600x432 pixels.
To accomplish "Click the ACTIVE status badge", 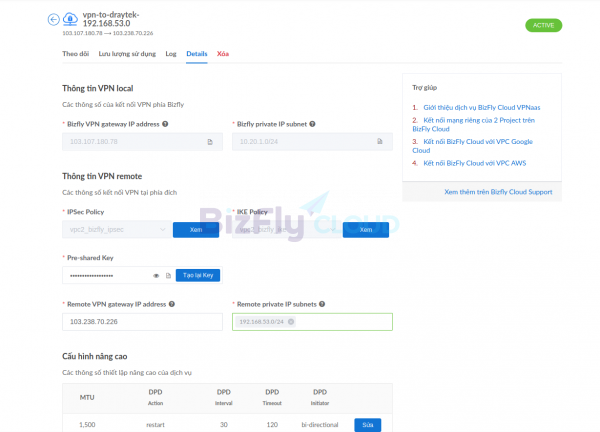I will pyautogui.click(x=543, y=25).
